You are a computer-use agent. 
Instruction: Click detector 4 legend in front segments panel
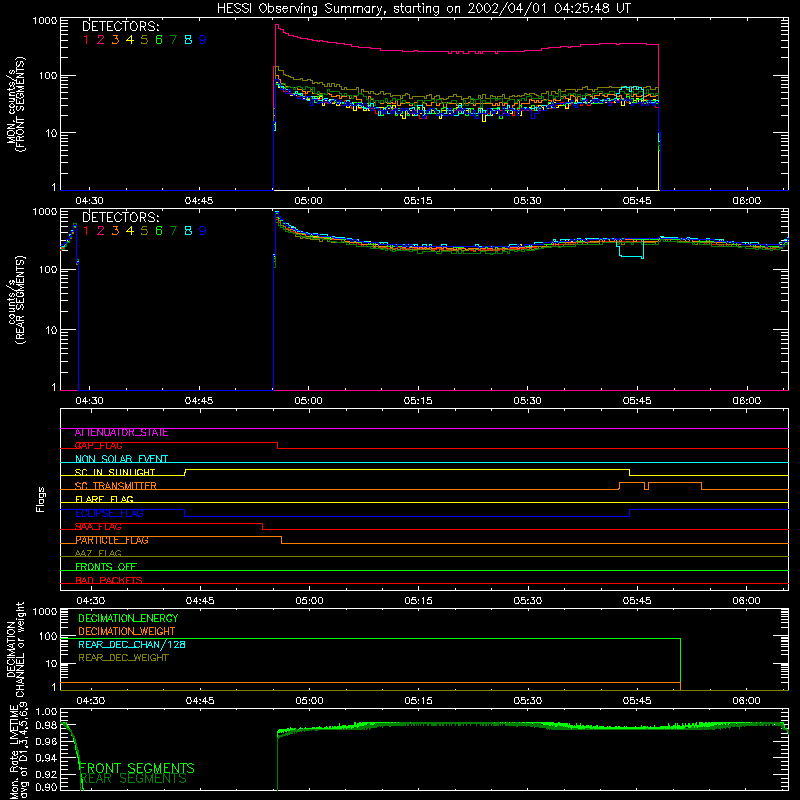pyautogui.click(x=130, y=40)
